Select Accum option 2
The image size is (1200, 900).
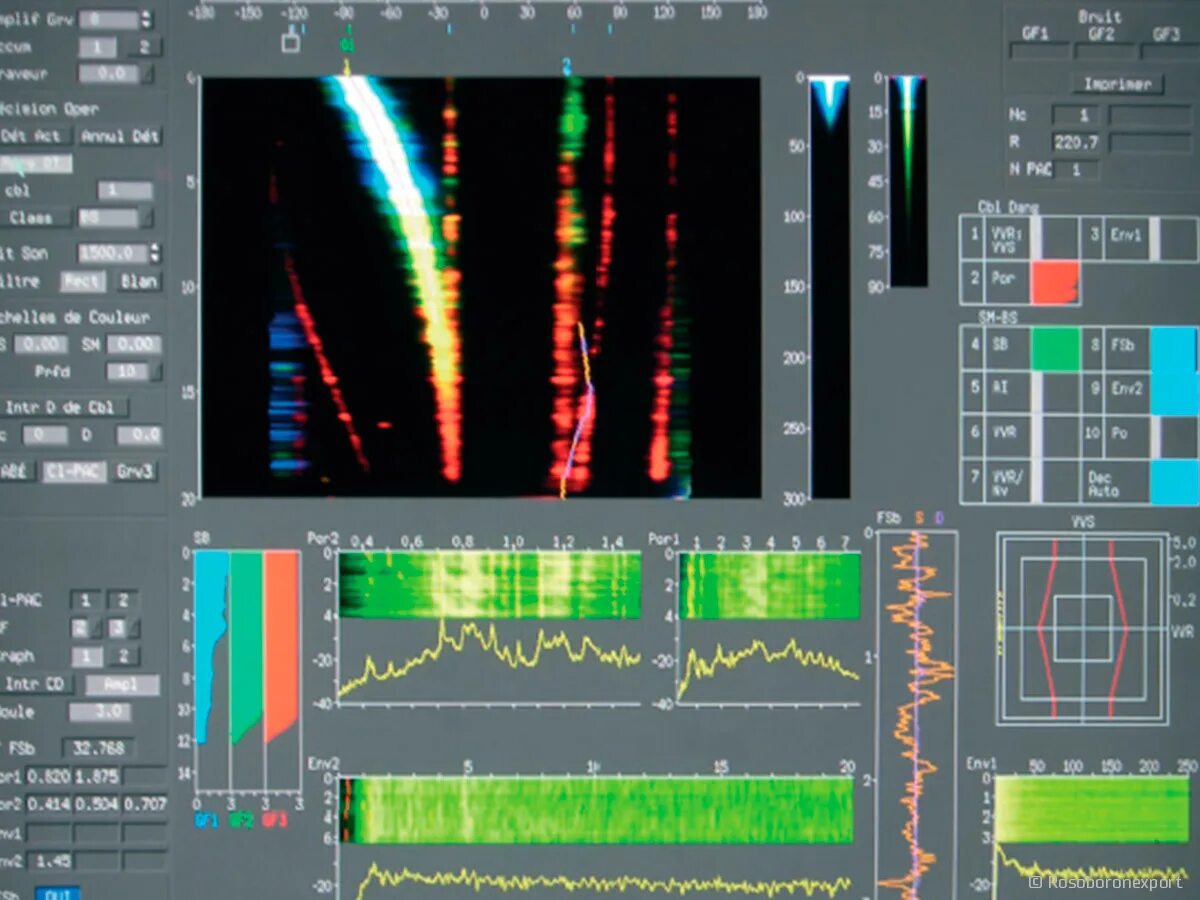[144, 47]
